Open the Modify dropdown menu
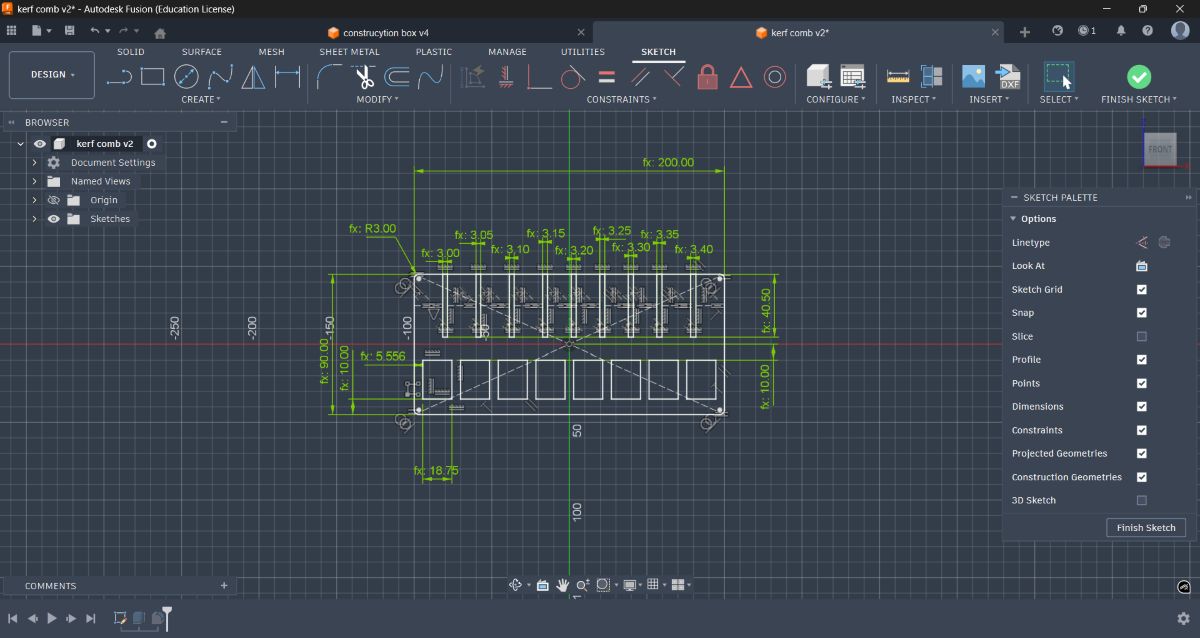Image resolution: width=1200 pixels, height=638 pixels. [x=378, y=99]
